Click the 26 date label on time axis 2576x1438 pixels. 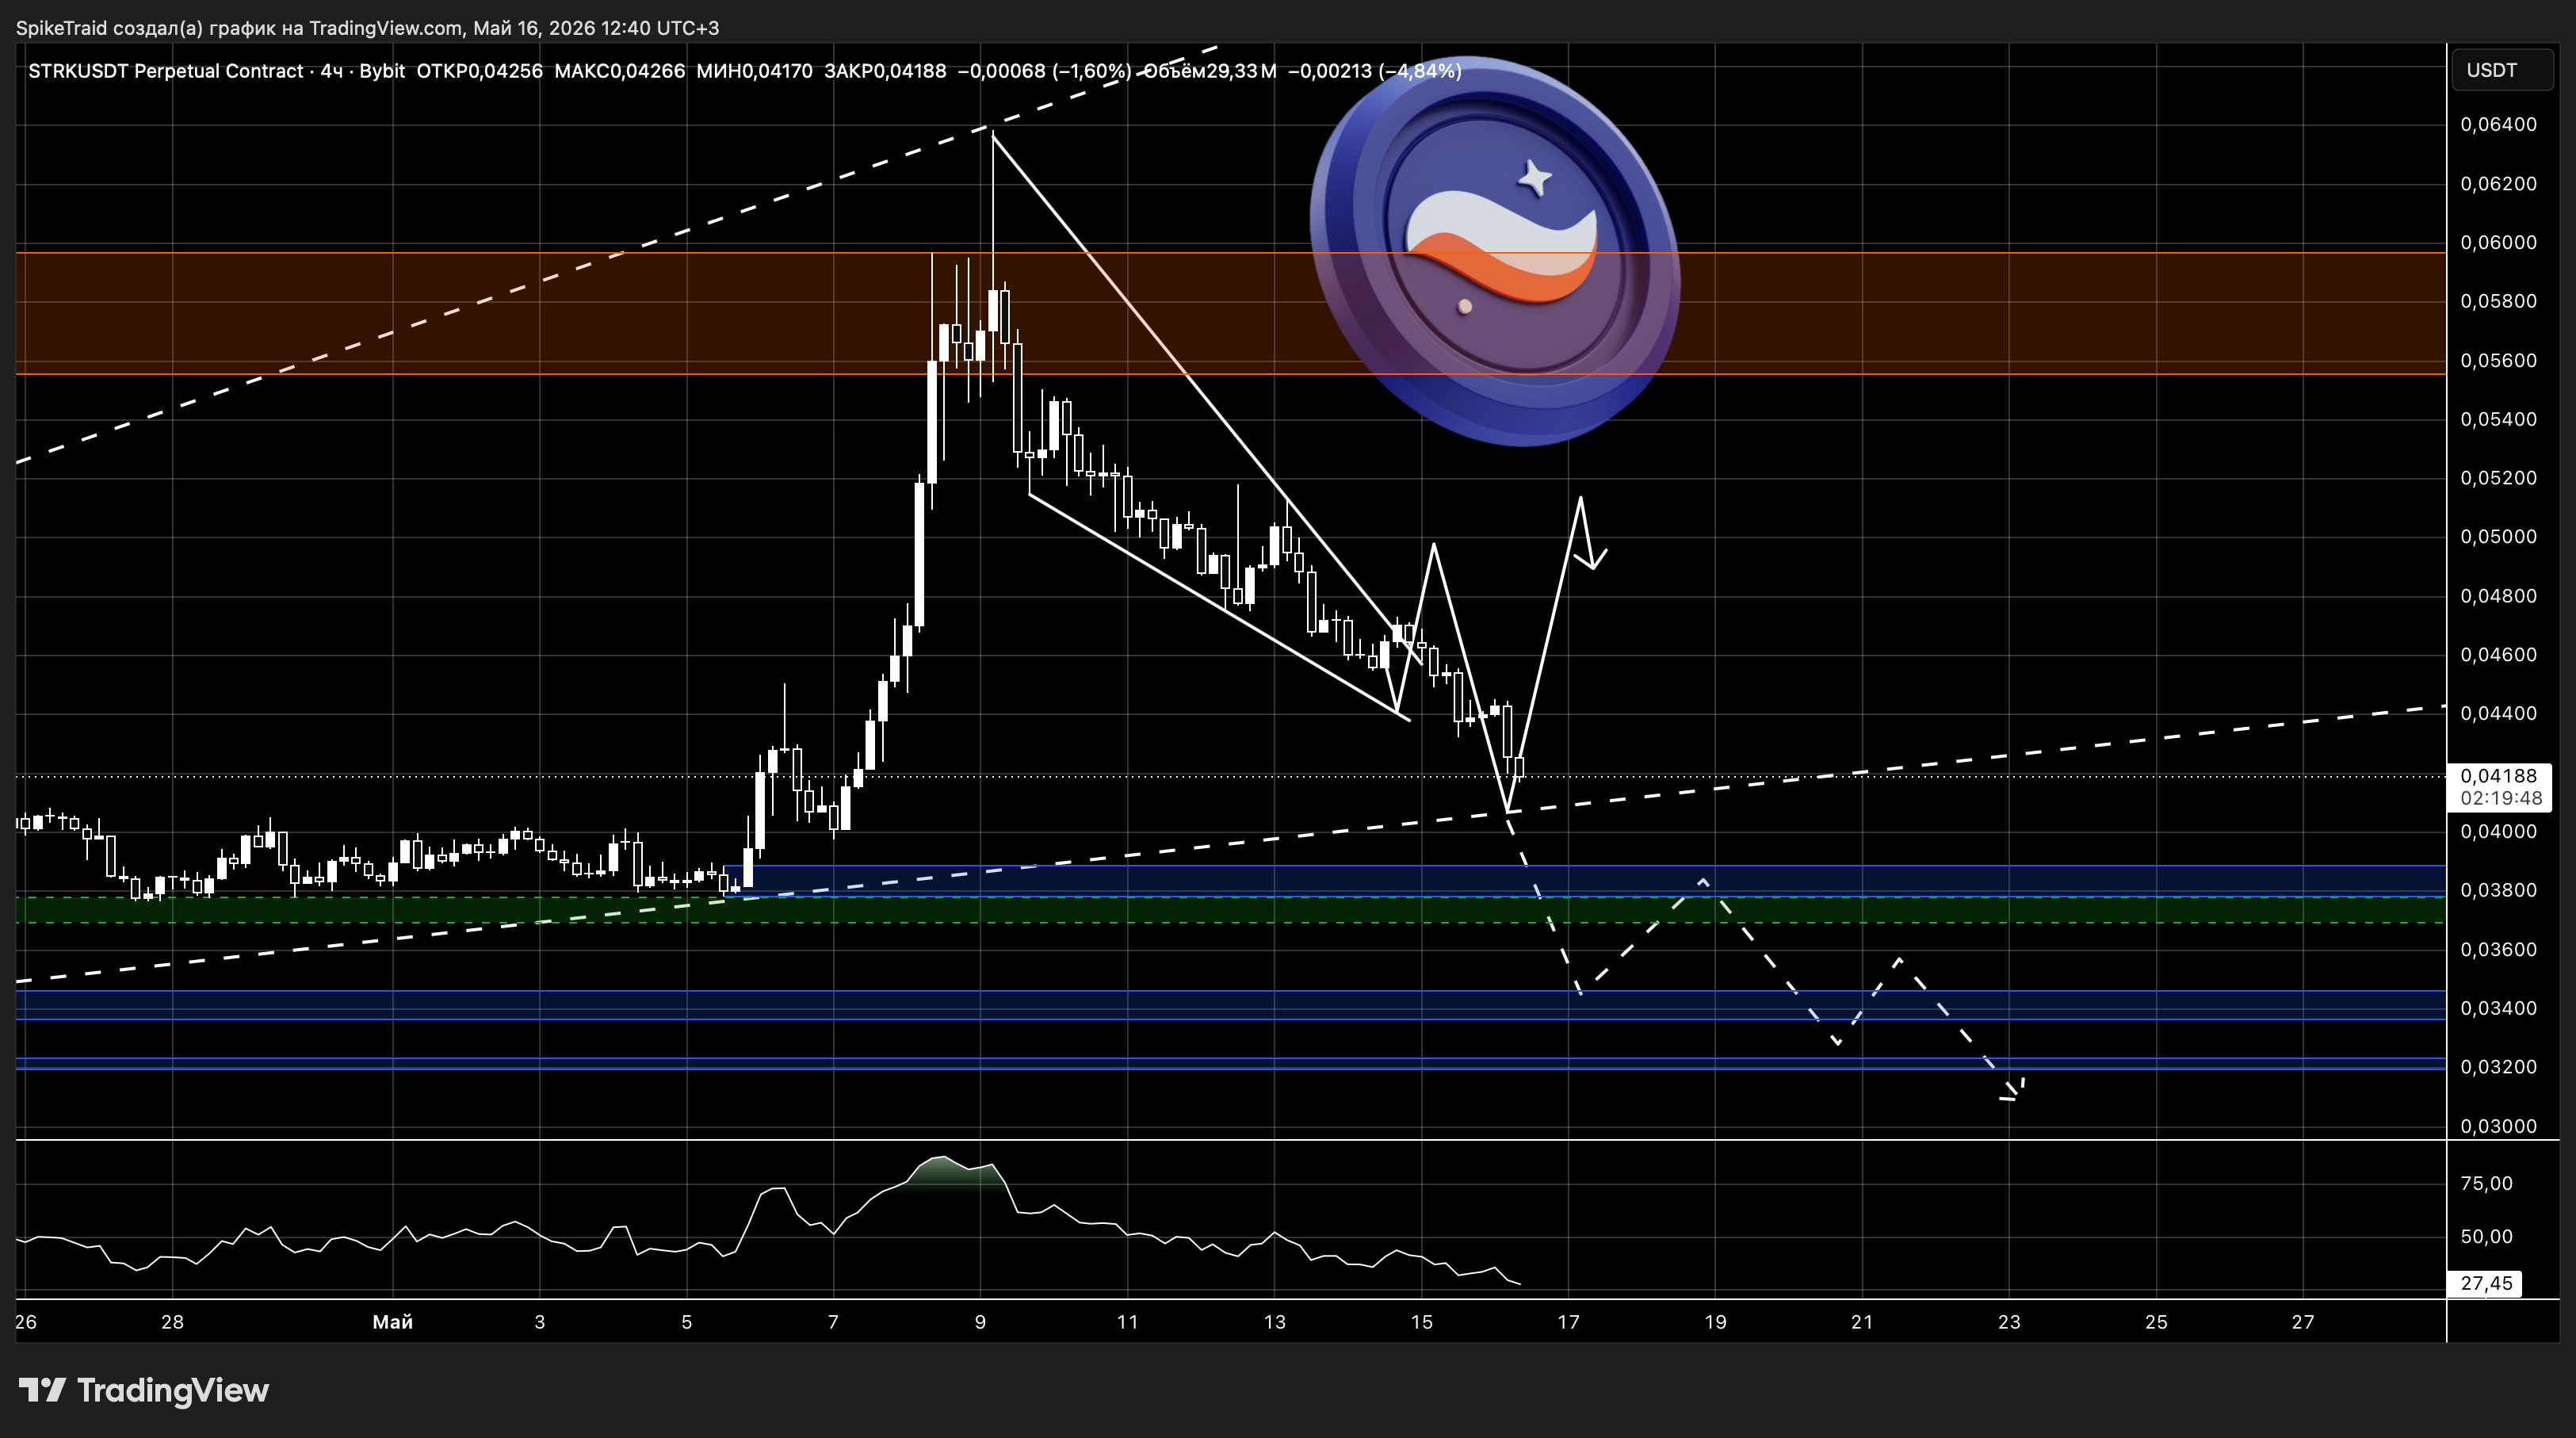[26, 1322]
